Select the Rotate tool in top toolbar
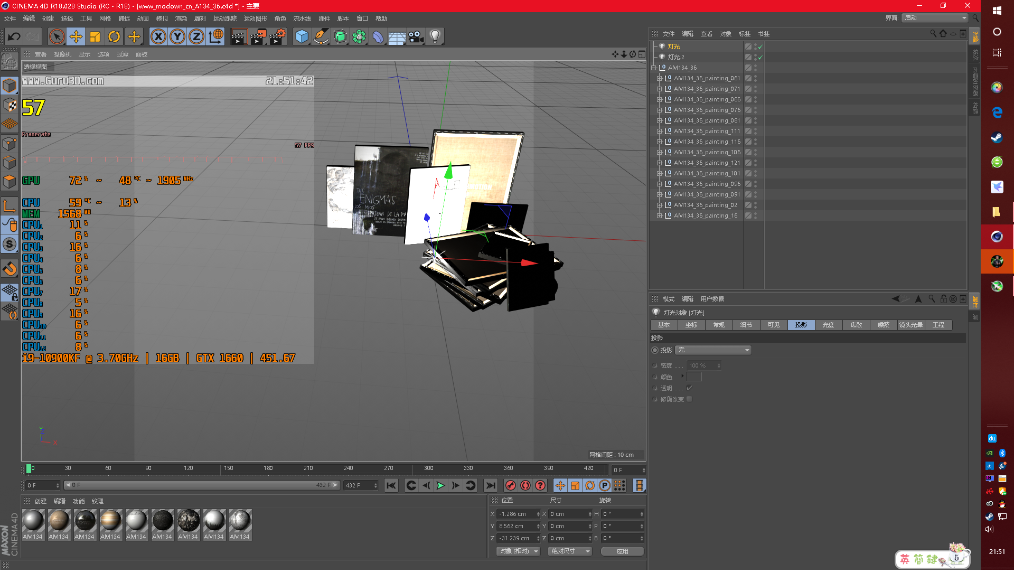The image size is (1014, 570). [x=114, y=37]
